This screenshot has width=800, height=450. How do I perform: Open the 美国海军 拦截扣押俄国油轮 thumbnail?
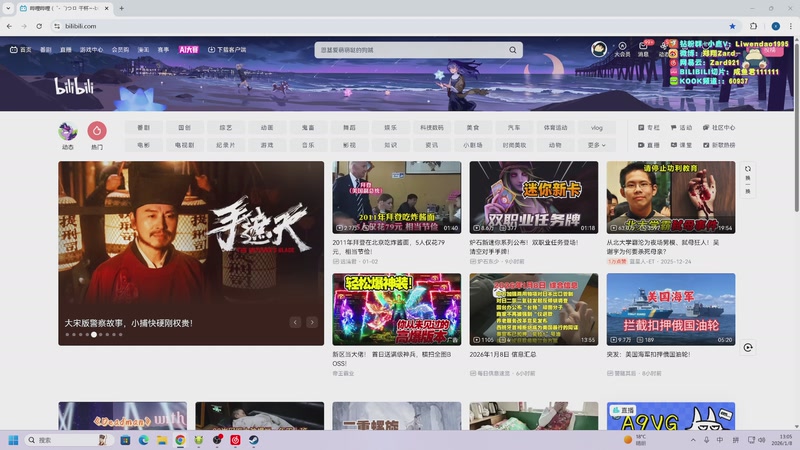[x=671, y=309]
